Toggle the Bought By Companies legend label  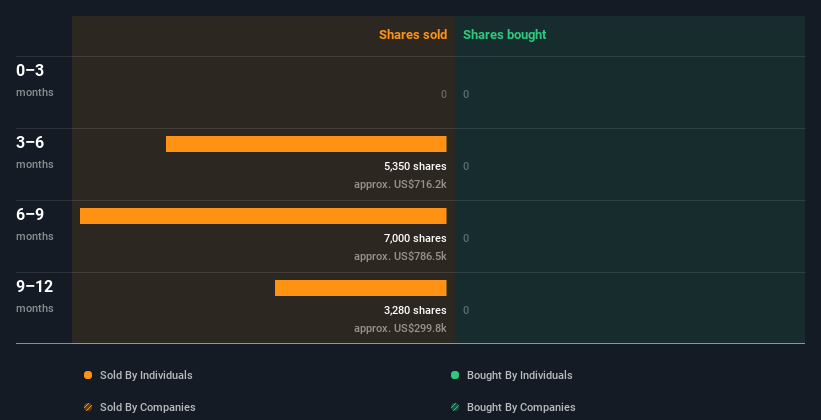tap(521, 407)
